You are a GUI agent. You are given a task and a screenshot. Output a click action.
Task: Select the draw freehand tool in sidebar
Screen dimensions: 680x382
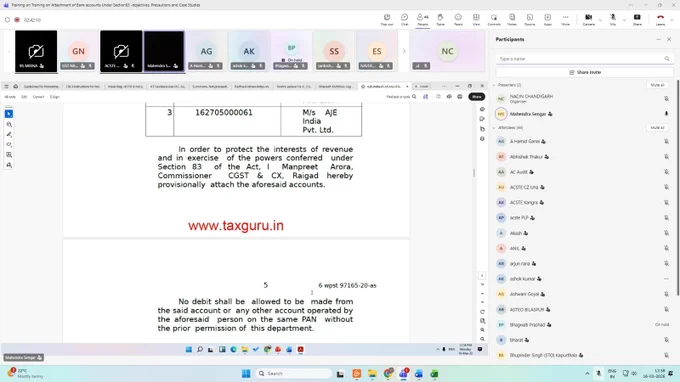pos(9,144)
